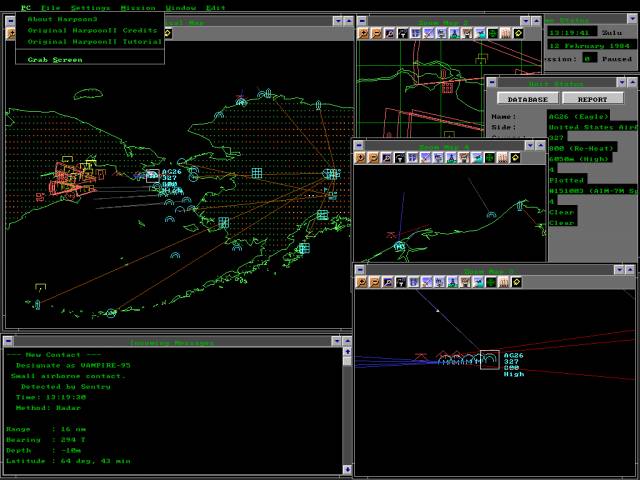
Task: Open the control menu of Incoming Messages window
Action: point(8,340)
